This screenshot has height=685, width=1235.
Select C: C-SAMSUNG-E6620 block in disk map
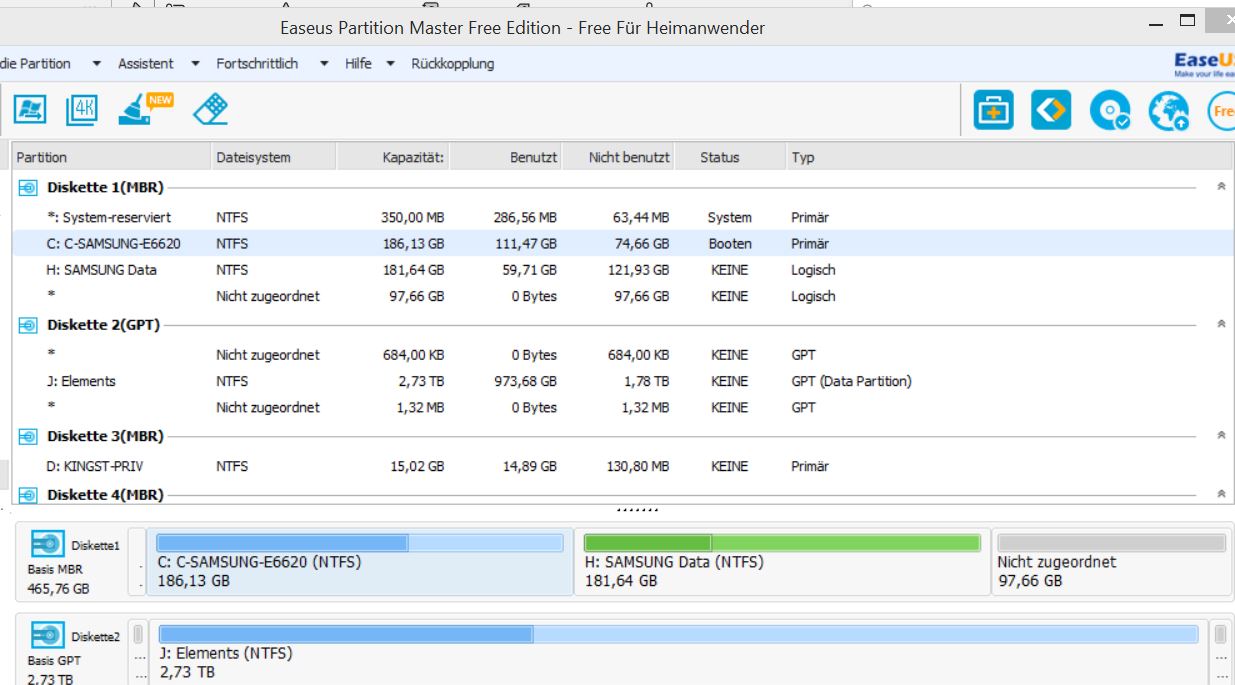[x=360, y=562]
